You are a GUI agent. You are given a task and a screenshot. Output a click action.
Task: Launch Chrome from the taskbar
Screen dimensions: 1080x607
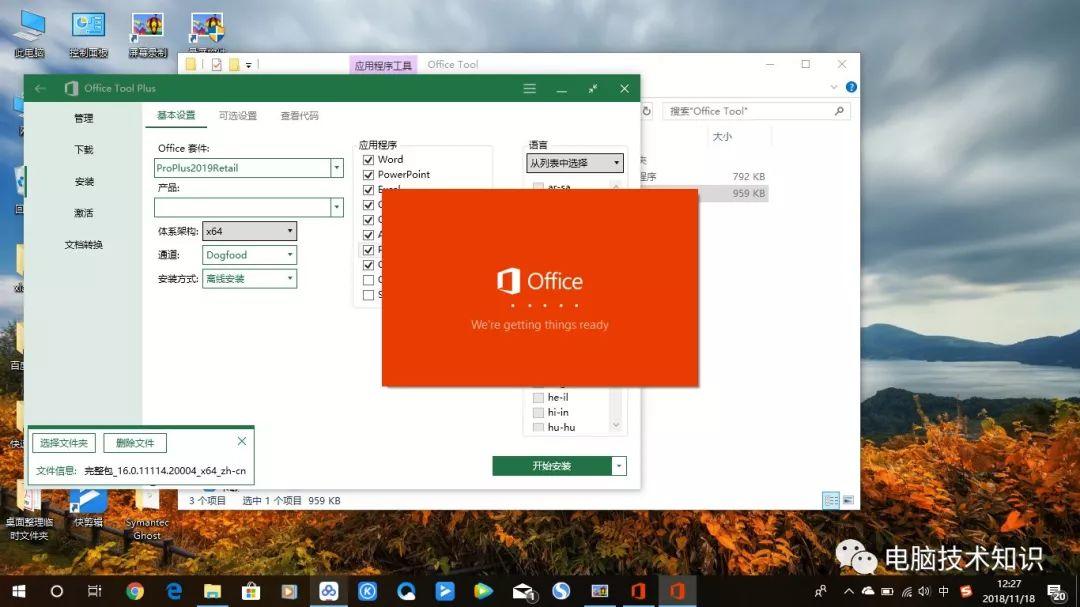coord(135,591)
